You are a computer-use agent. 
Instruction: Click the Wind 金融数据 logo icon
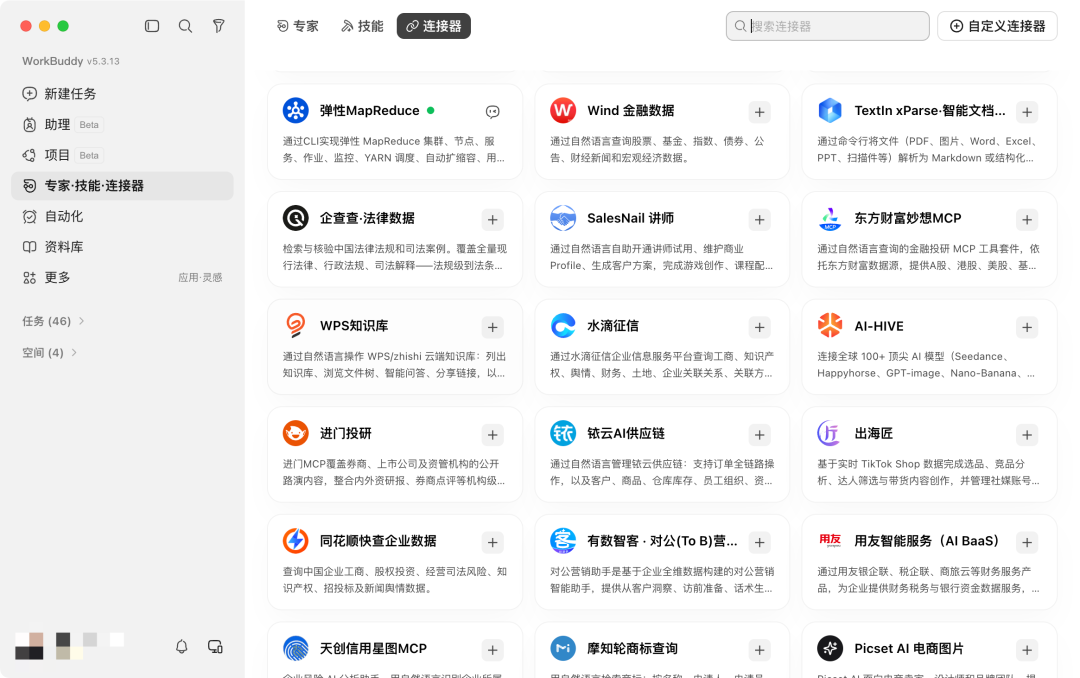563,110
